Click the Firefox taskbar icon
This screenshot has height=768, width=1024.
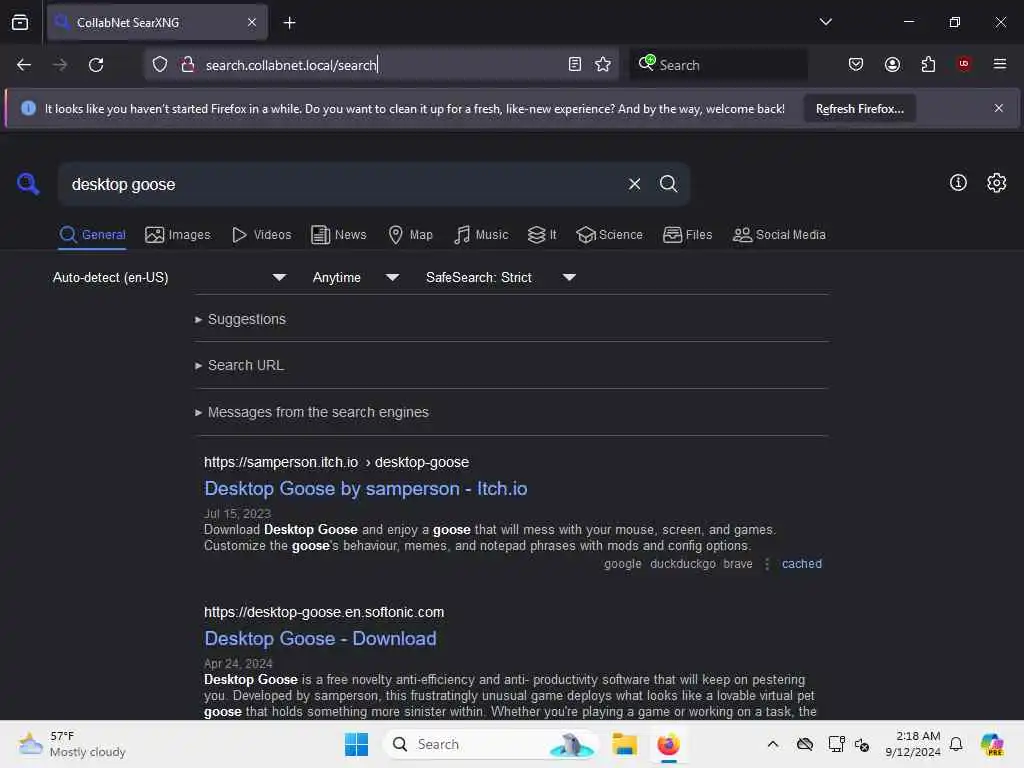coord(668,744)
